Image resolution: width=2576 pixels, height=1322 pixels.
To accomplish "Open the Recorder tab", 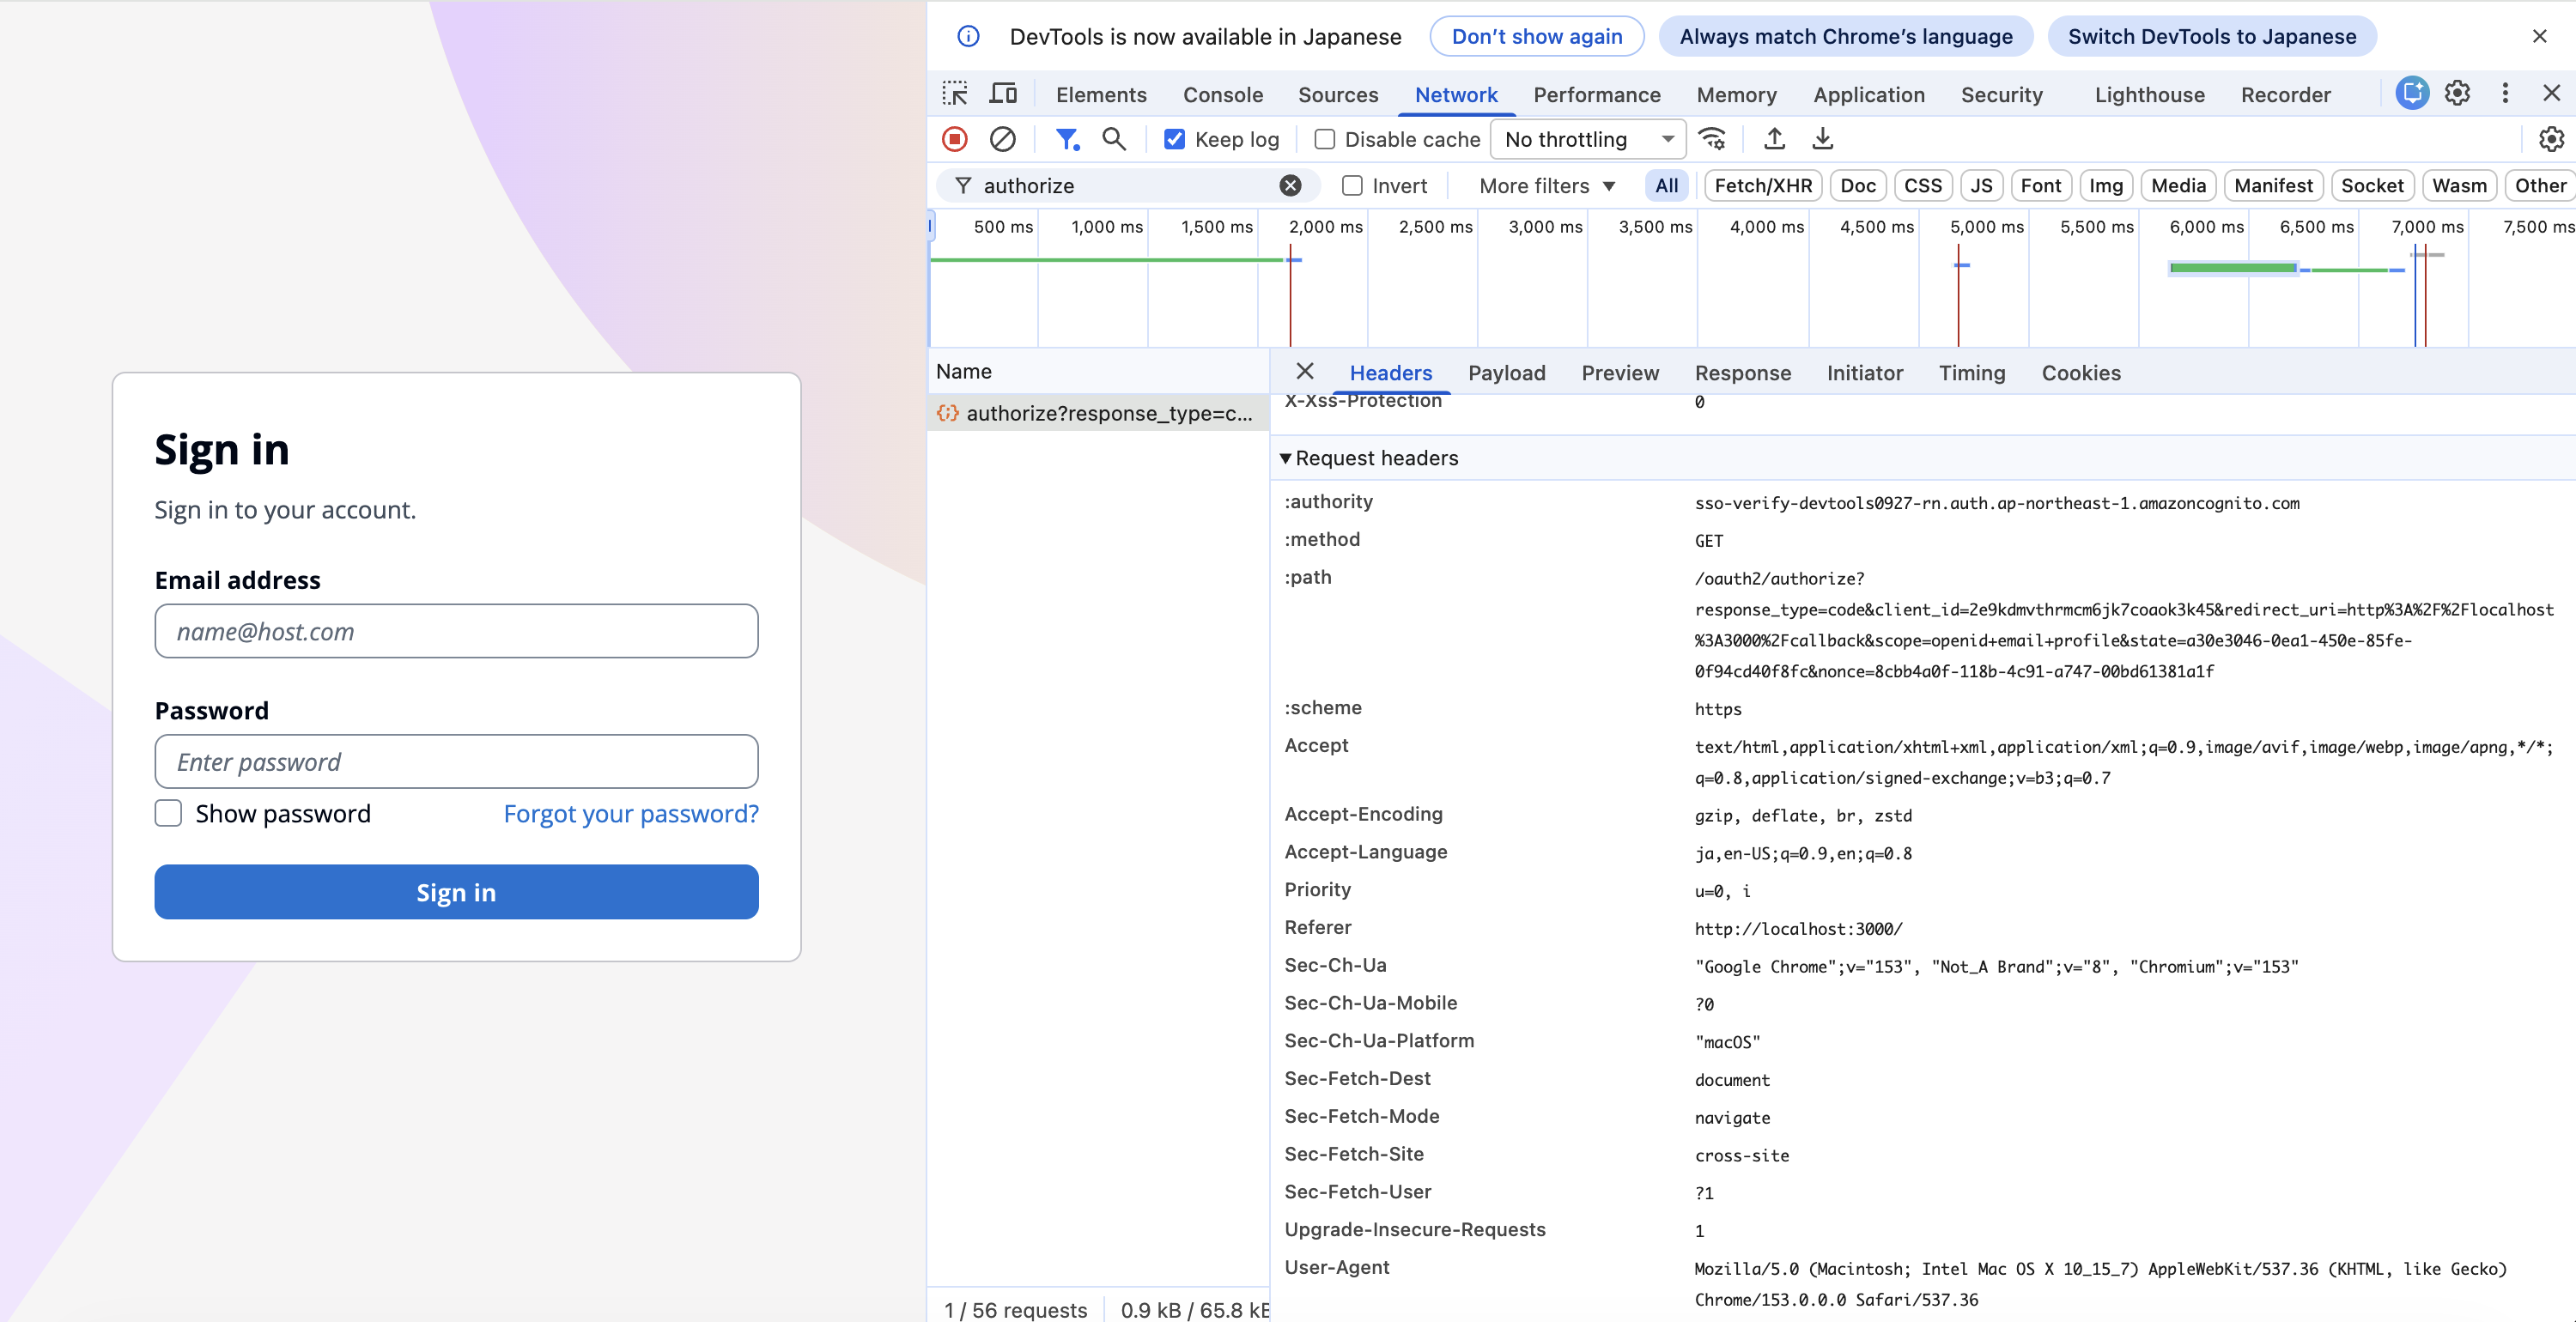I will 2285,94.
